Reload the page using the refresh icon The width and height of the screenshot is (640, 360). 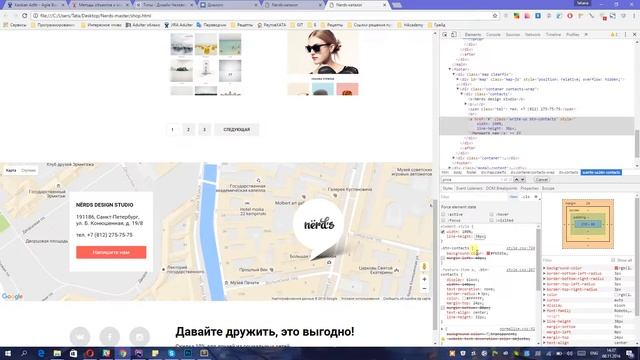tap(24, 16)
